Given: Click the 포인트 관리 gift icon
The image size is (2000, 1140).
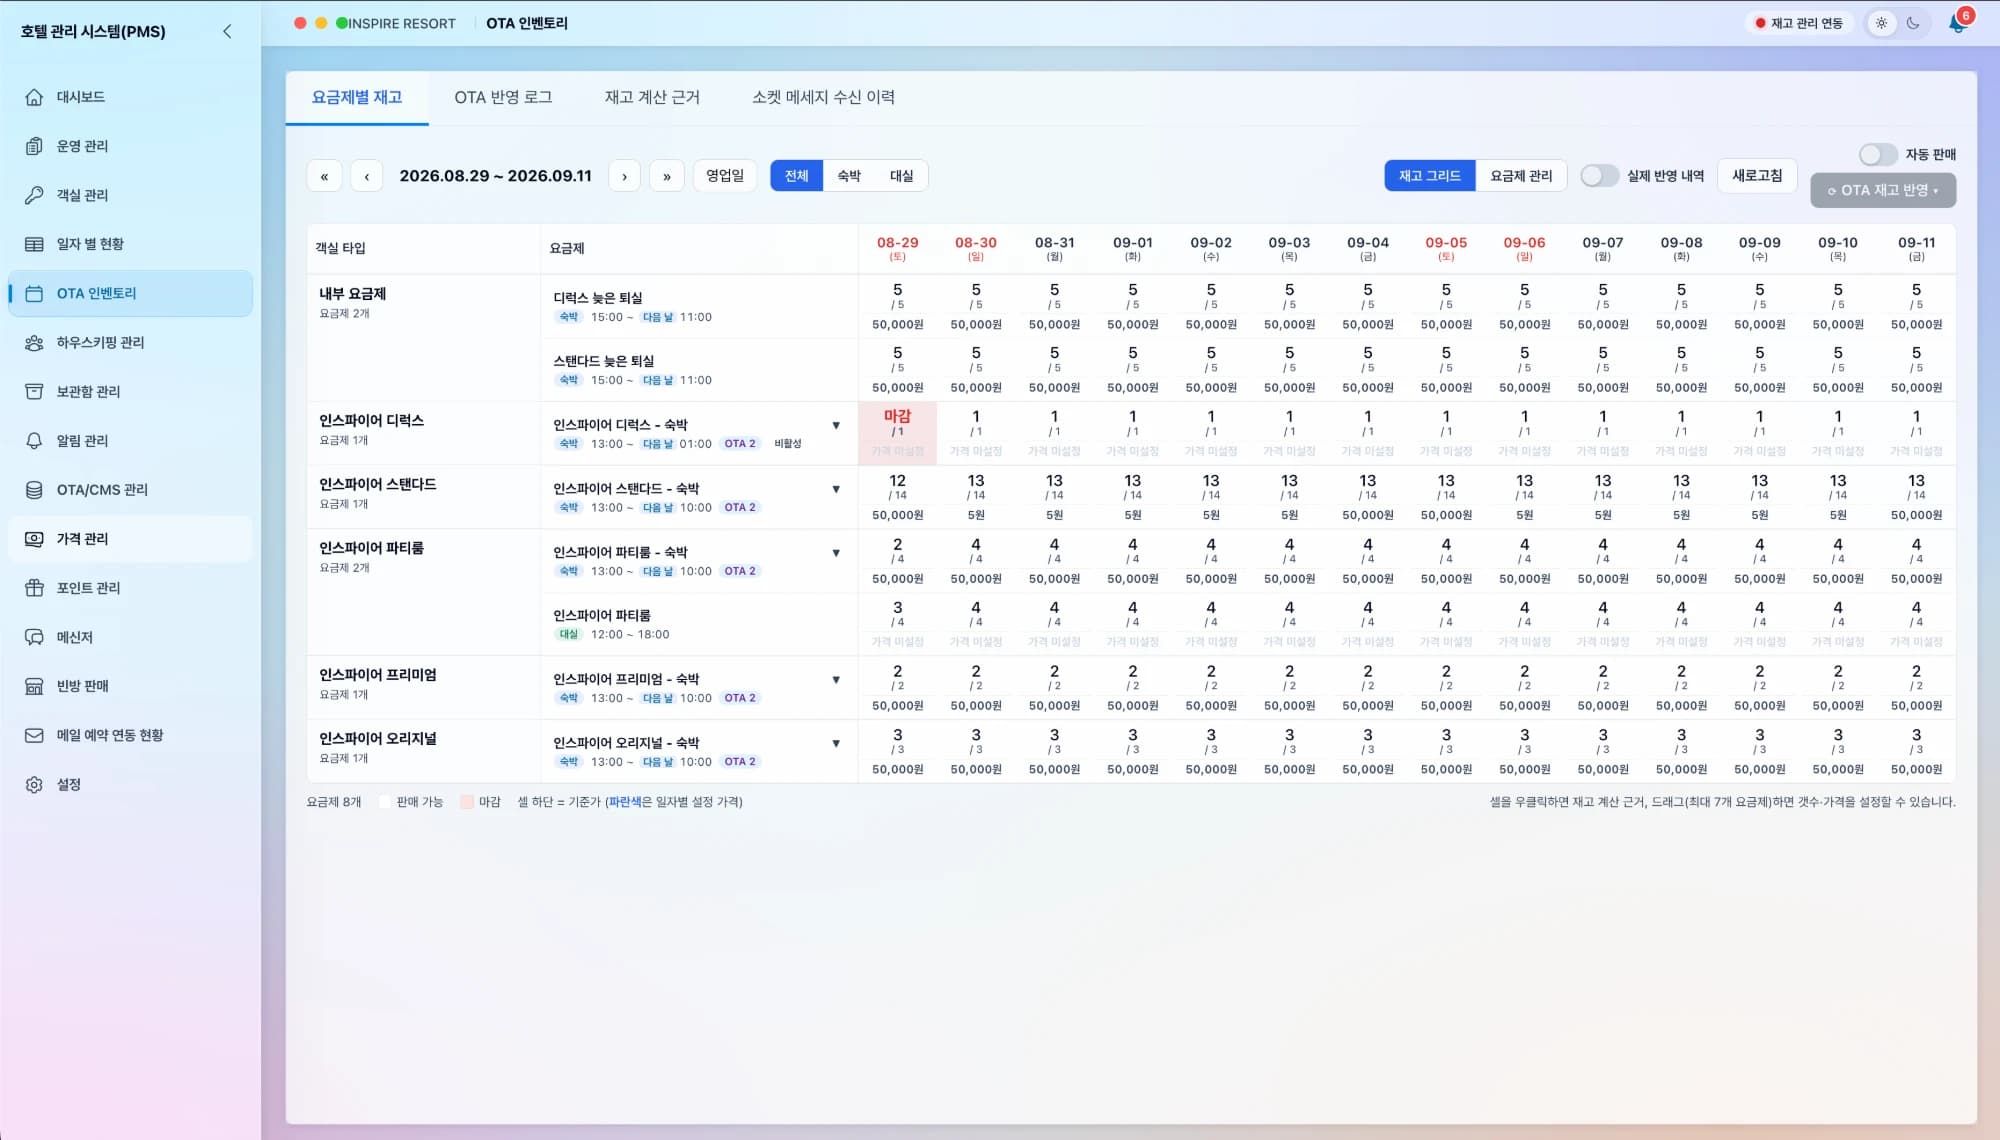Looking at the screenshot, I should point(34,587).
